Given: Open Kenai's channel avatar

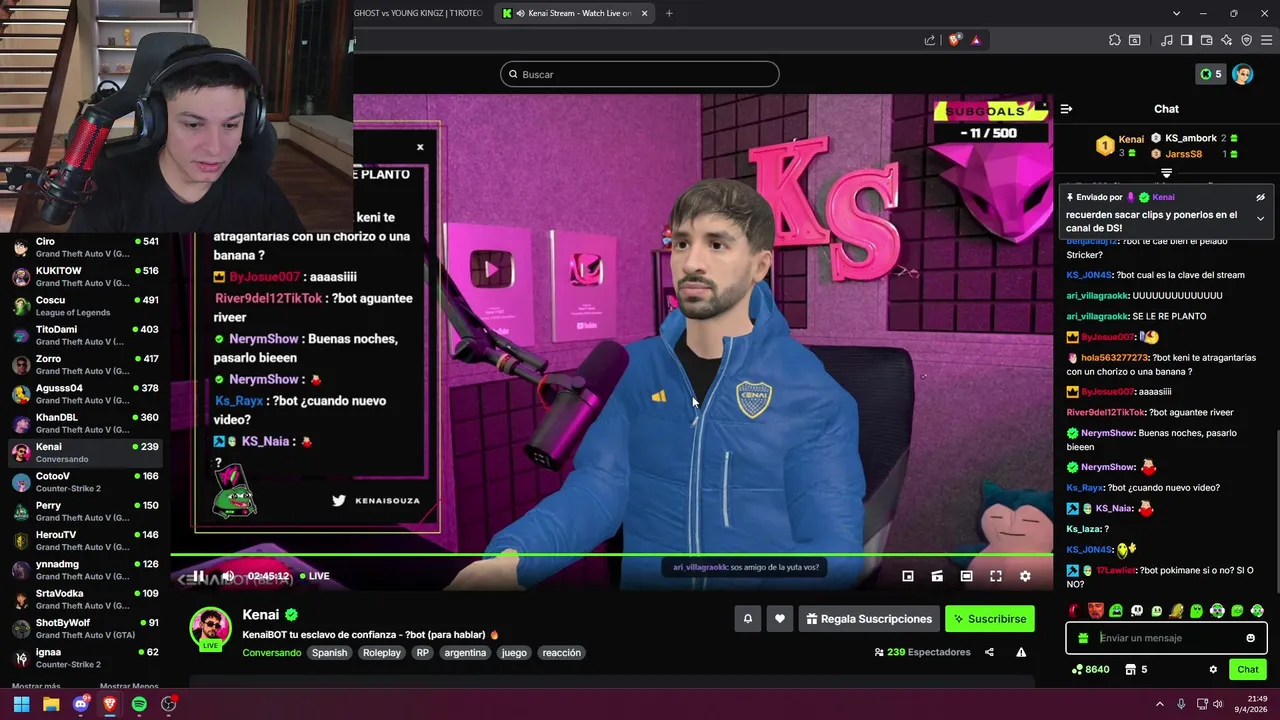Looking at the screenshot, I should click(x=210, y=628).
